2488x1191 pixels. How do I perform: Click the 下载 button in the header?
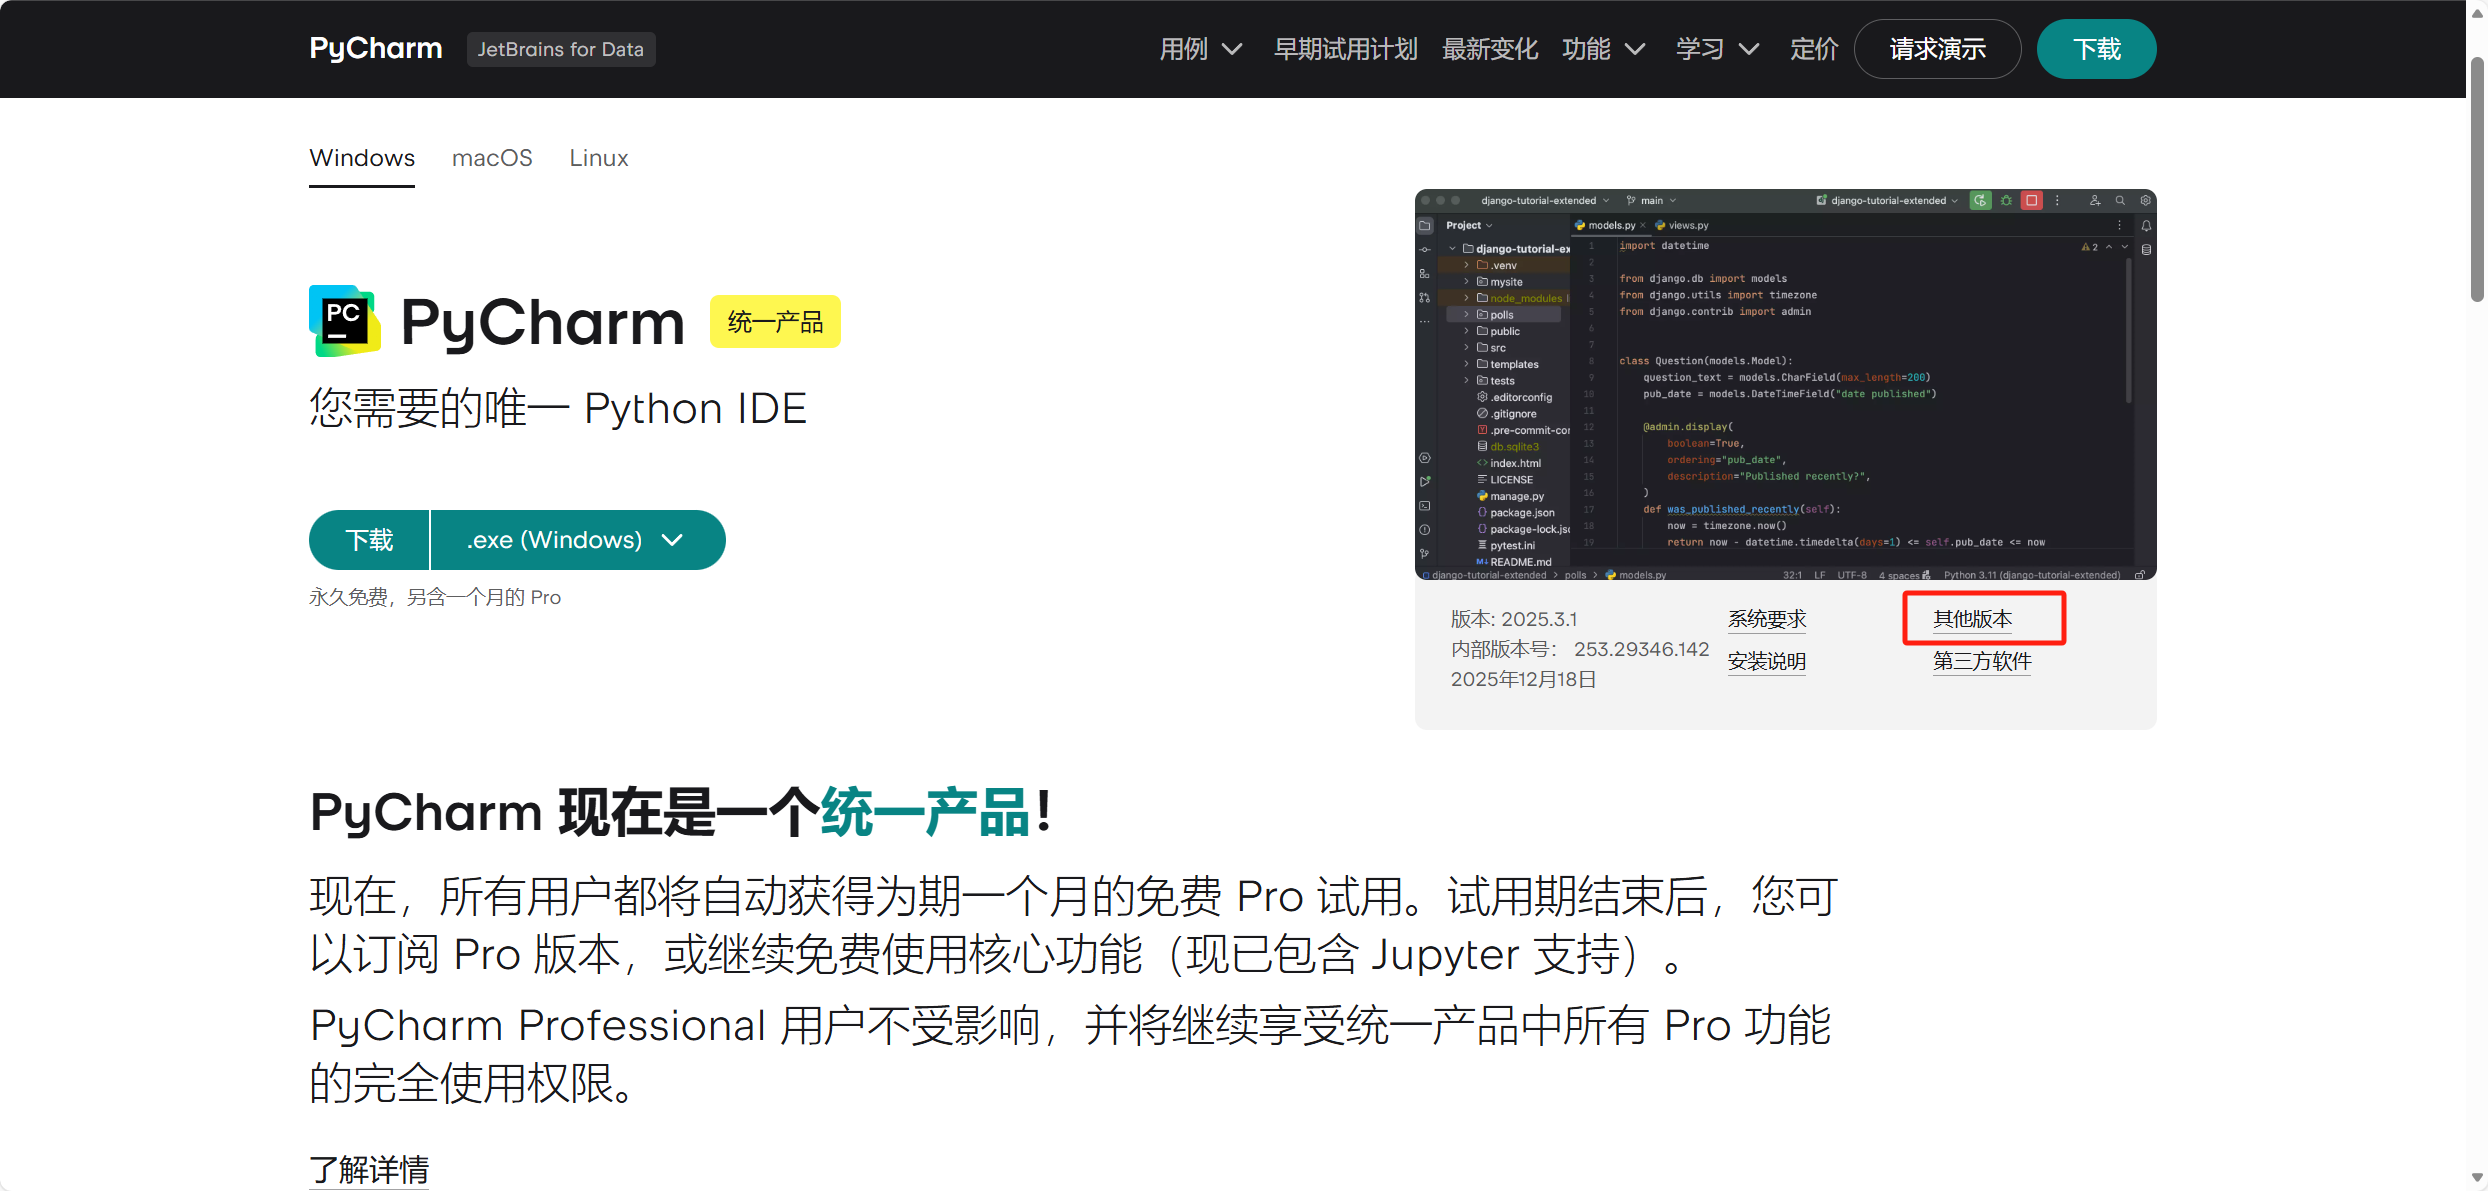(x=2096, y=48)
